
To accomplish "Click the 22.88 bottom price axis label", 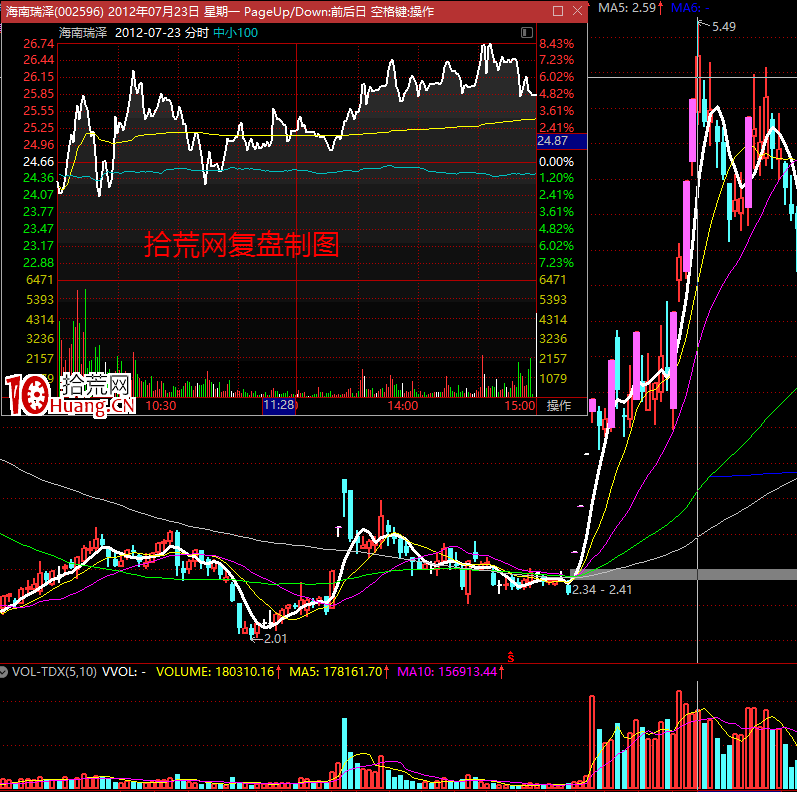I will point(39,263).
